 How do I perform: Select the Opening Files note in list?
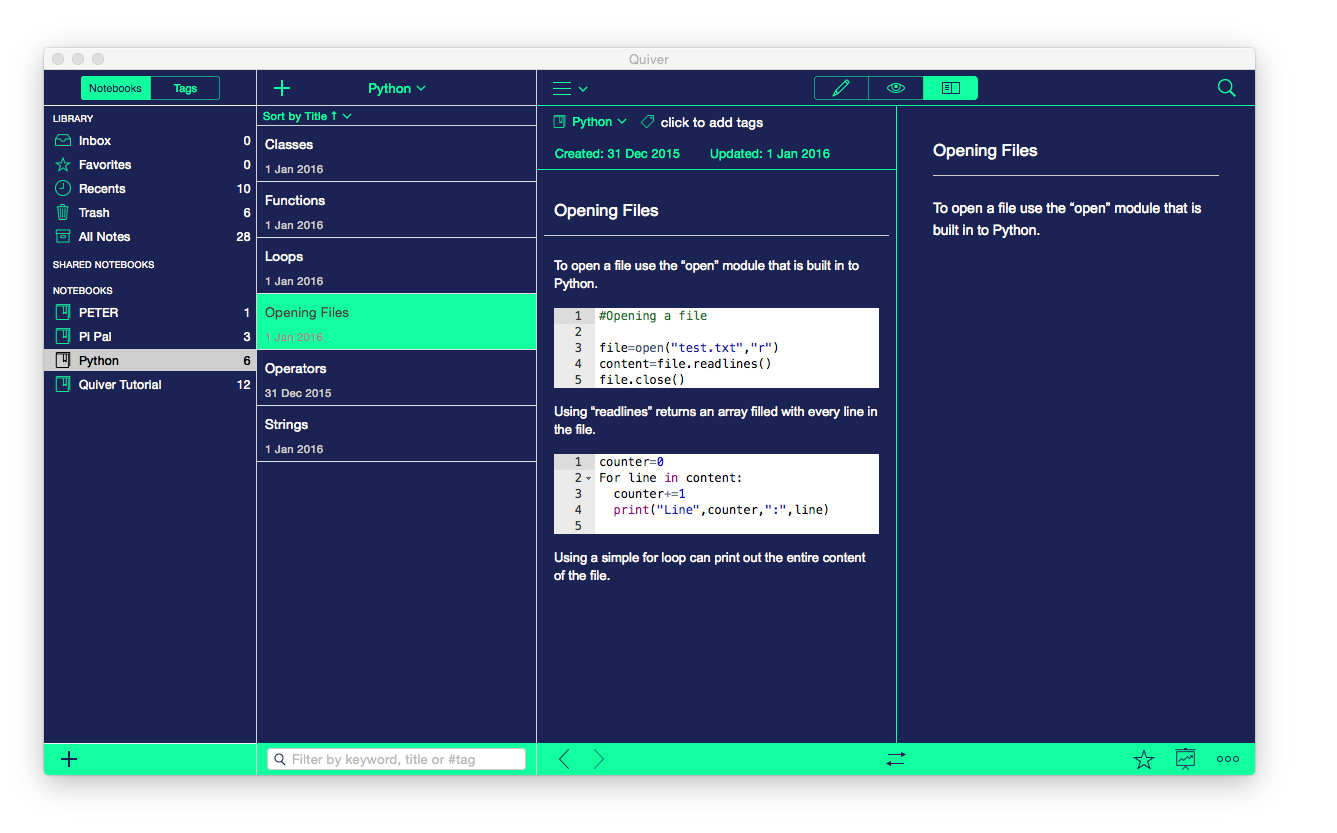pos(397,322)
